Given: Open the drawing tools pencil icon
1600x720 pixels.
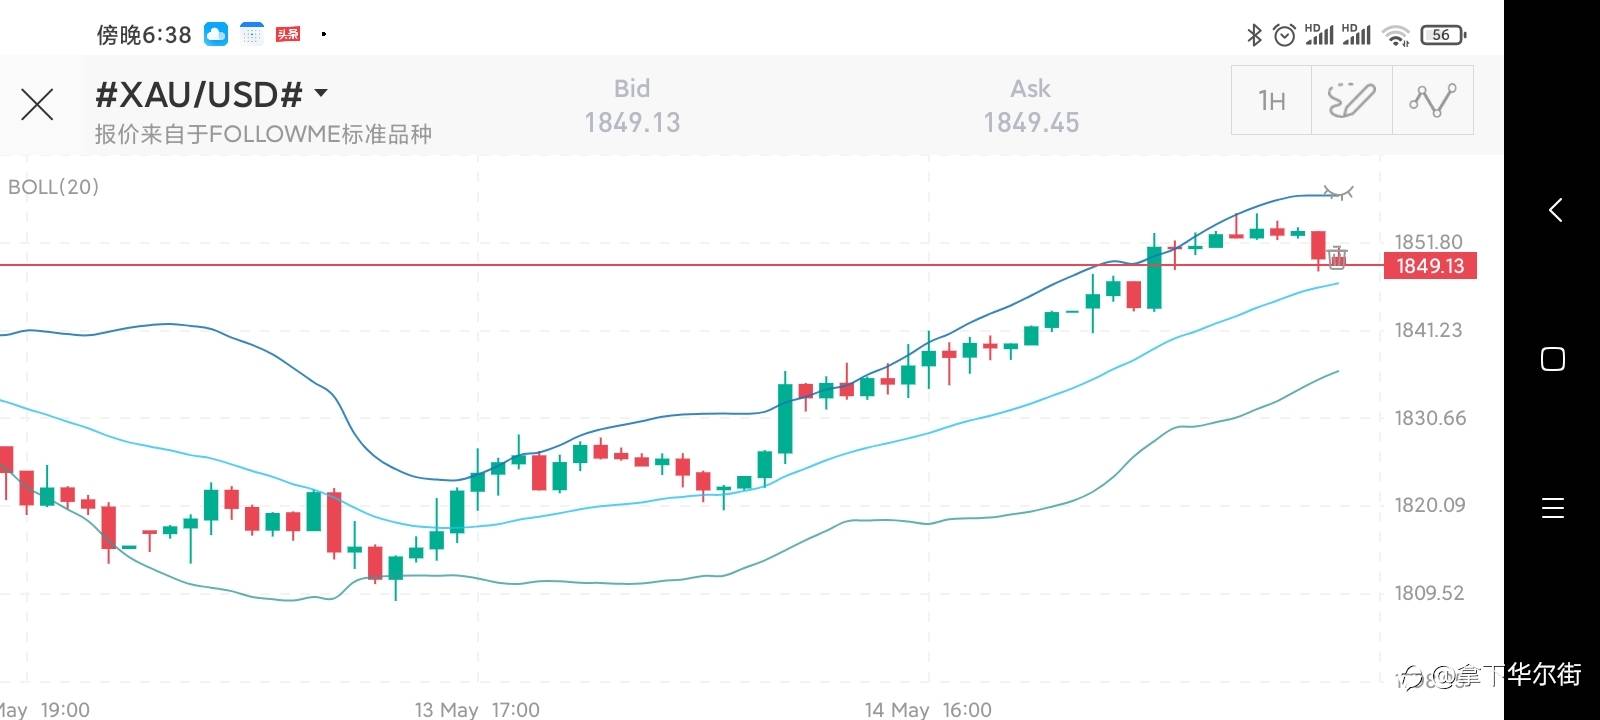Looking at the screenshot, I should [1351, 100].
